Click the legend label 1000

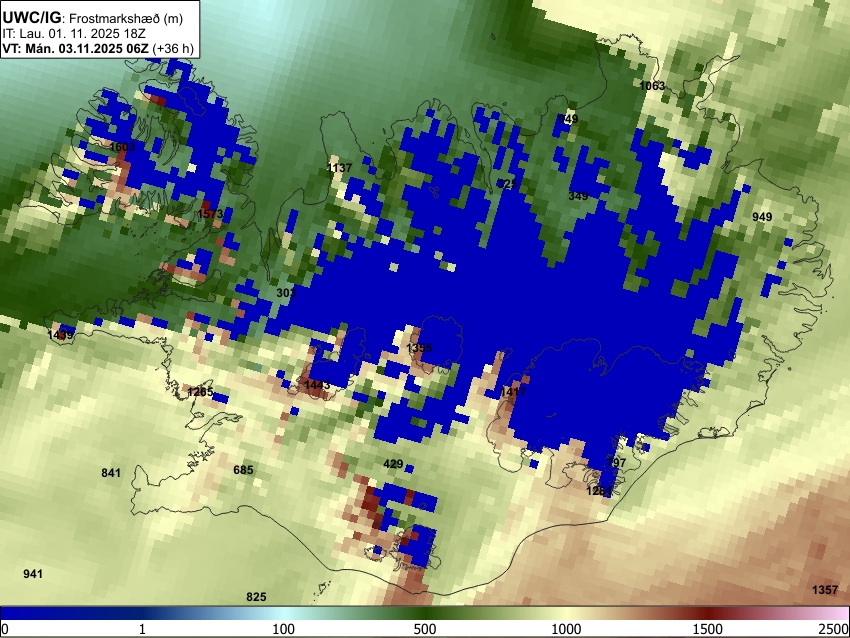(566, 629)
